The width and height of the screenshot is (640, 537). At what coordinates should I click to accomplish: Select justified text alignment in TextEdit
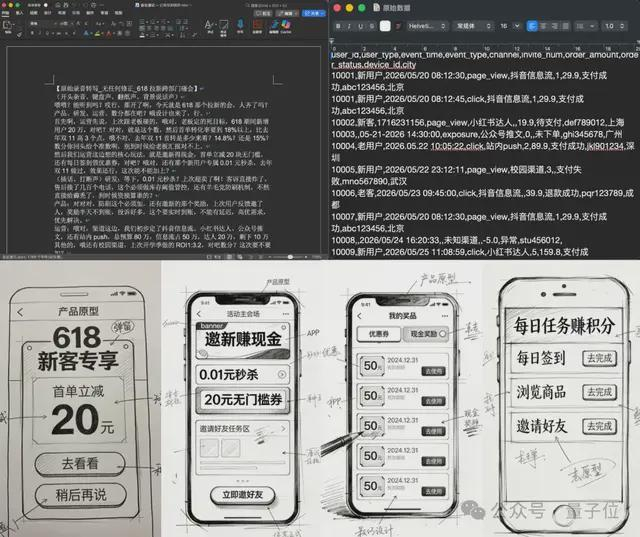(565, 26)
